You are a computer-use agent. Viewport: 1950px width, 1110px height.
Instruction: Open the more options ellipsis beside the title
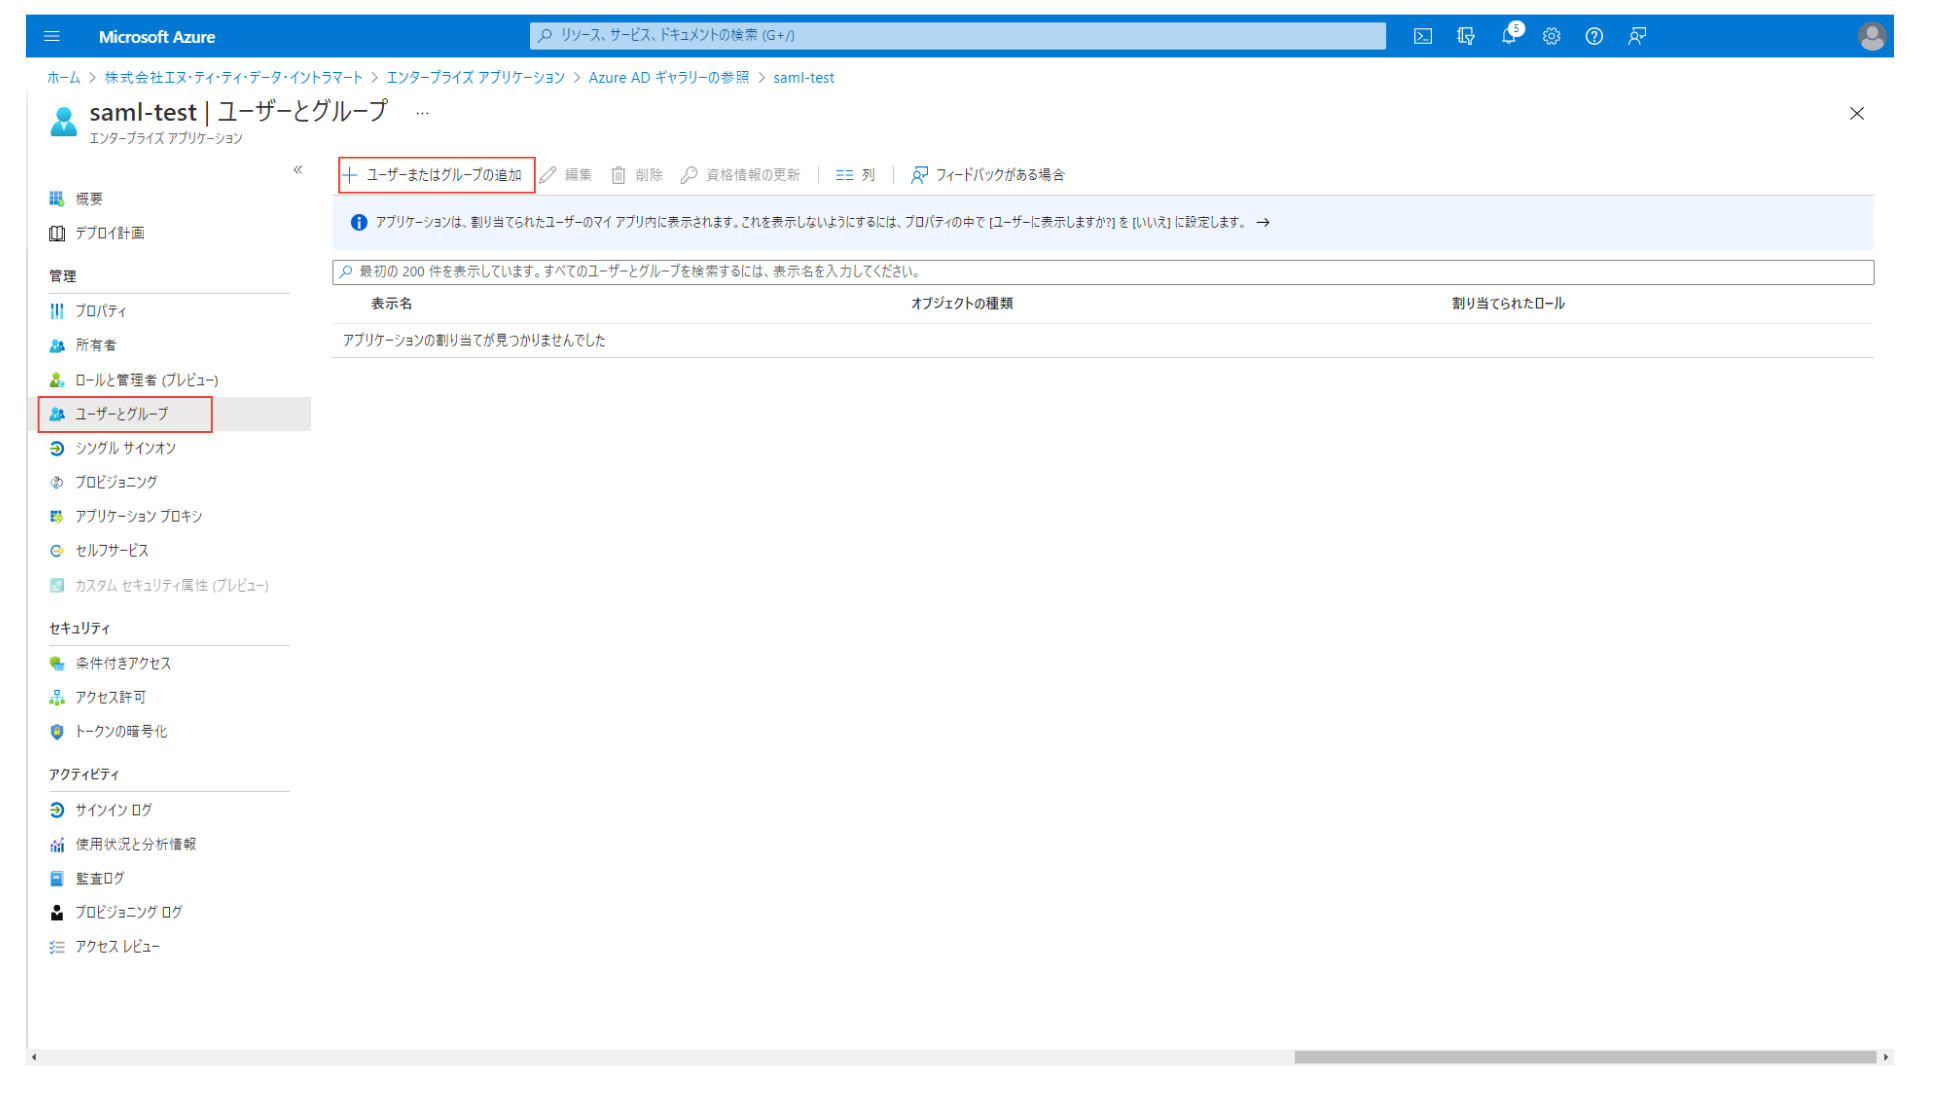(x=422, y=113)
